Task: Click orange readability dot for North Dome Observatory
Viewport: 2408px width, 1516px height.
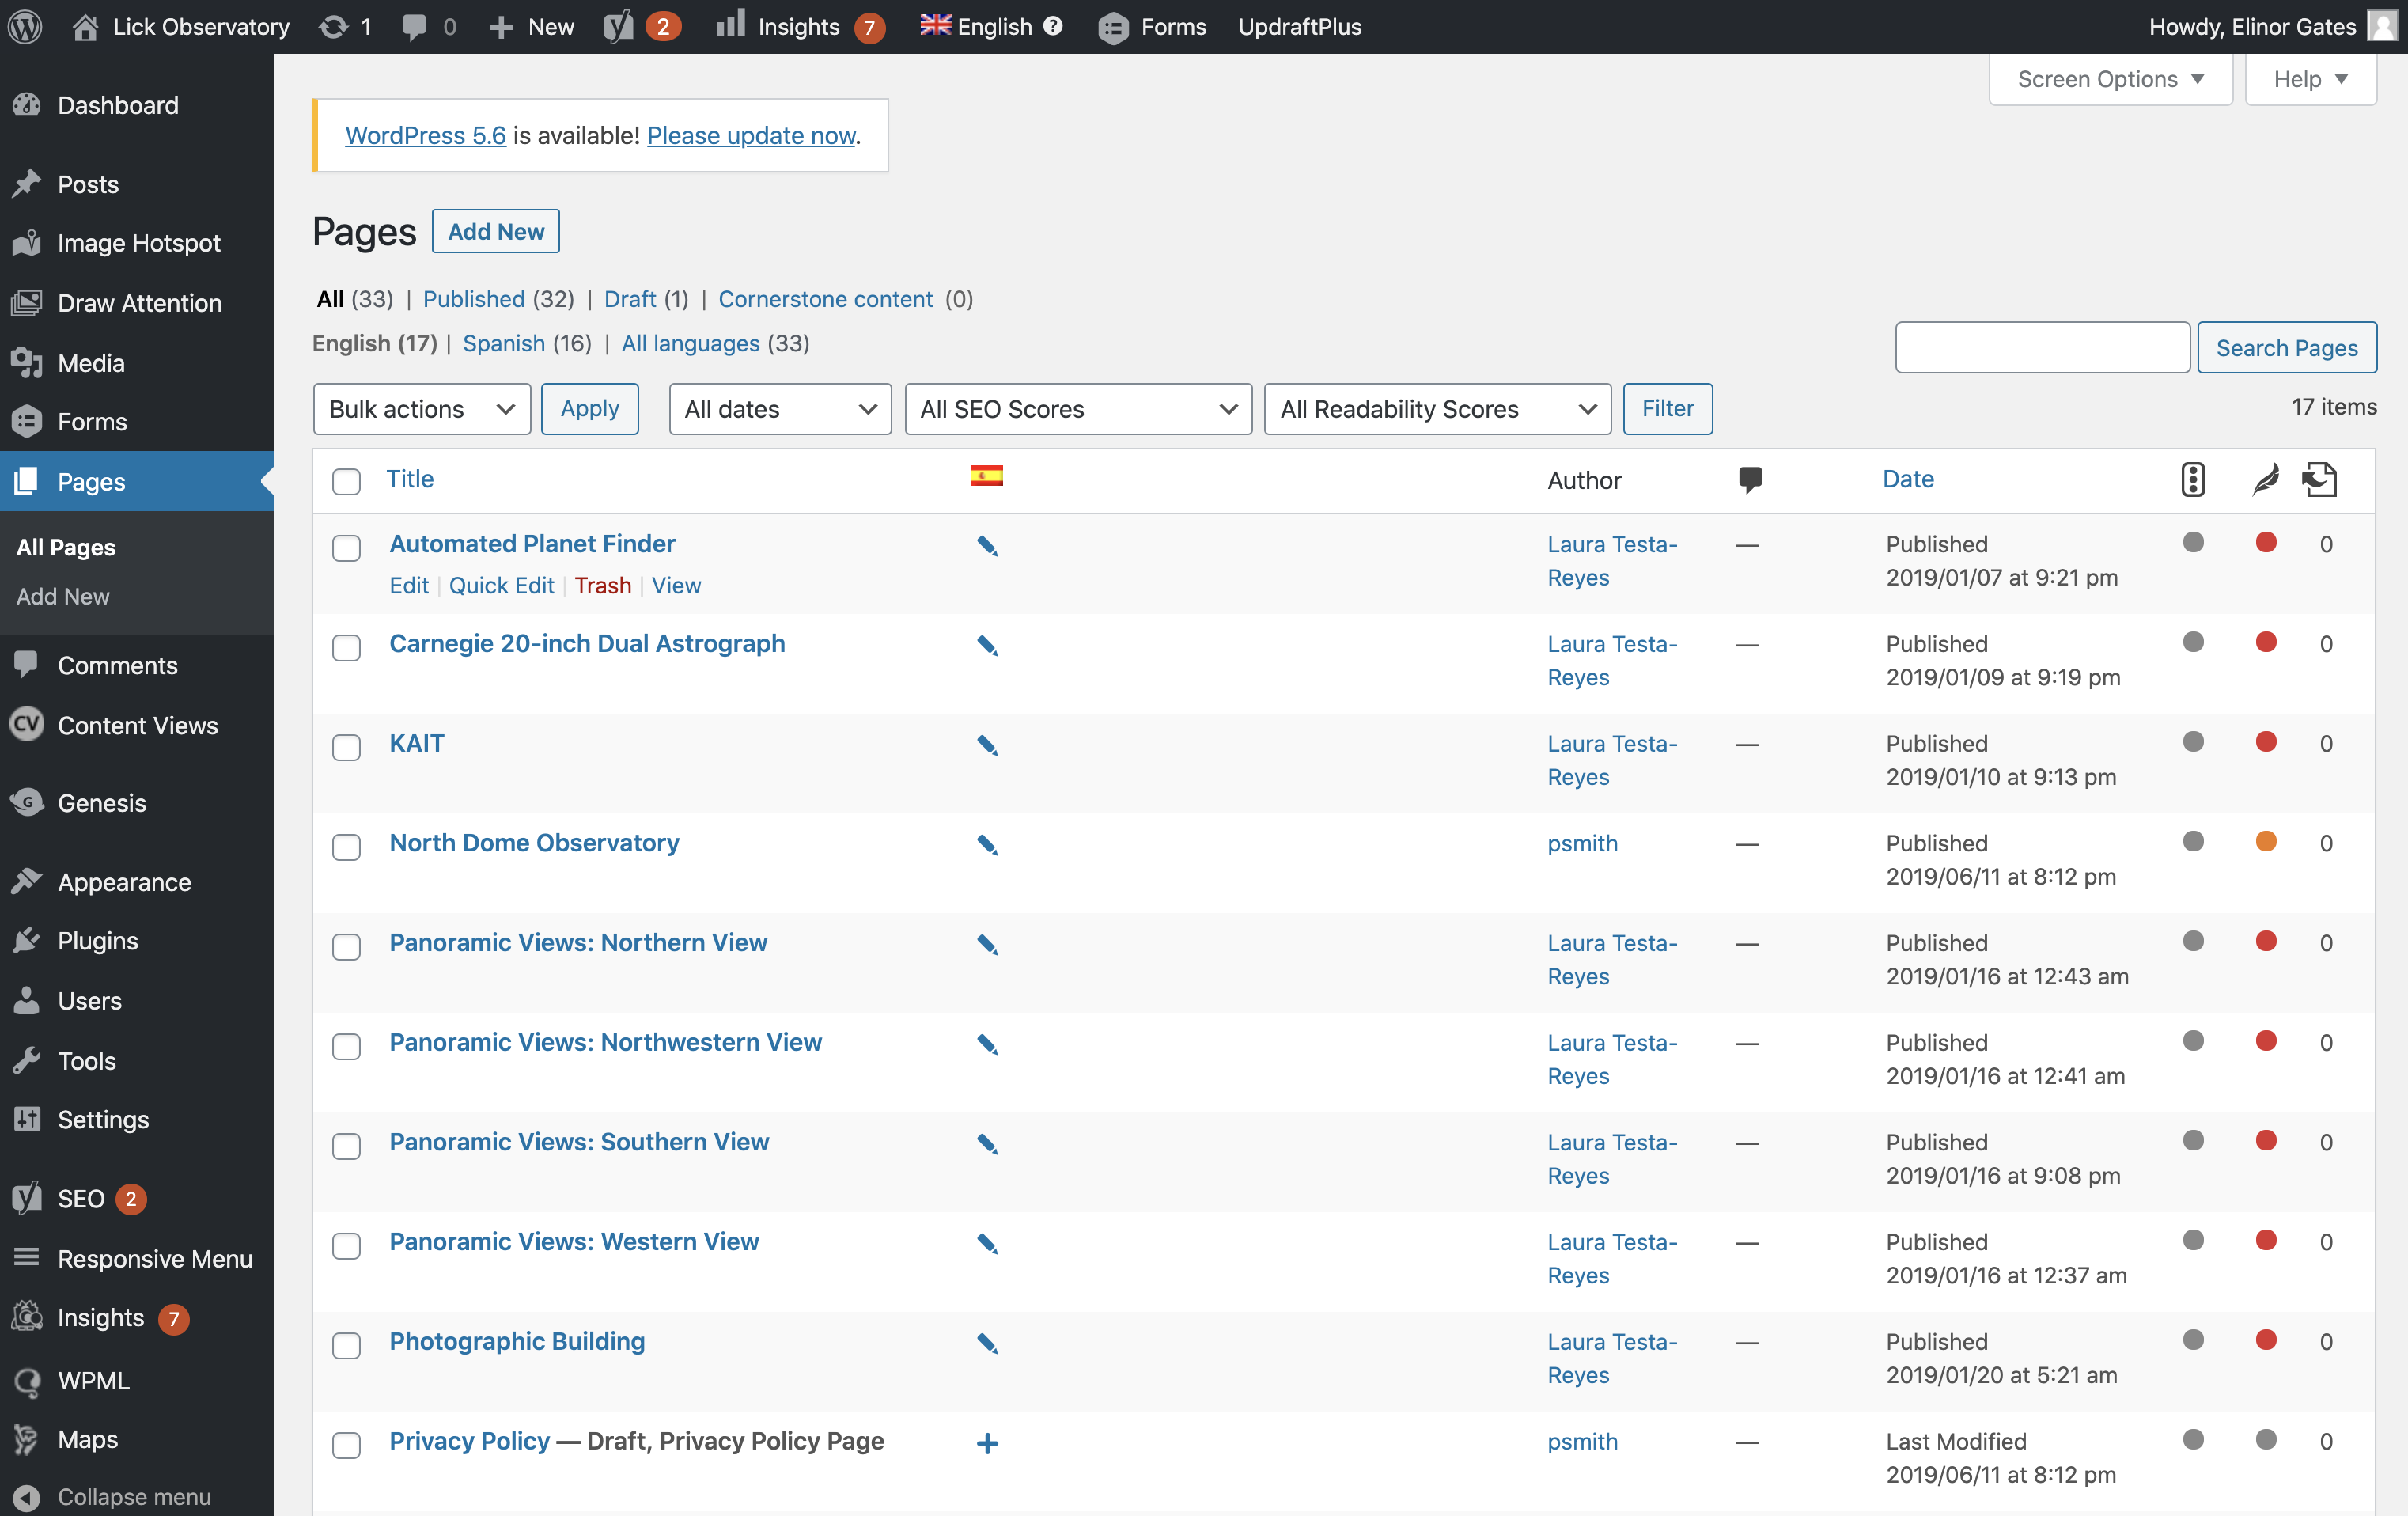Action: point(2266,841)
